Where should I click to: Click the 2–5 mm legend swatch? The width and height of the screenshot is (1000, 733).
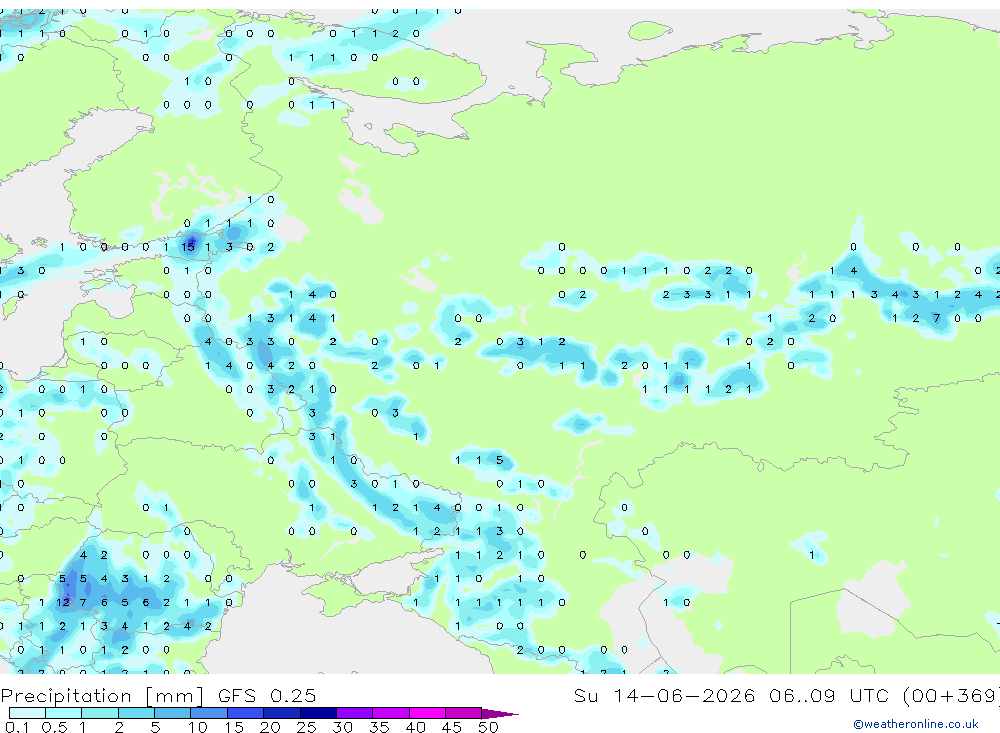click(136, 713)
